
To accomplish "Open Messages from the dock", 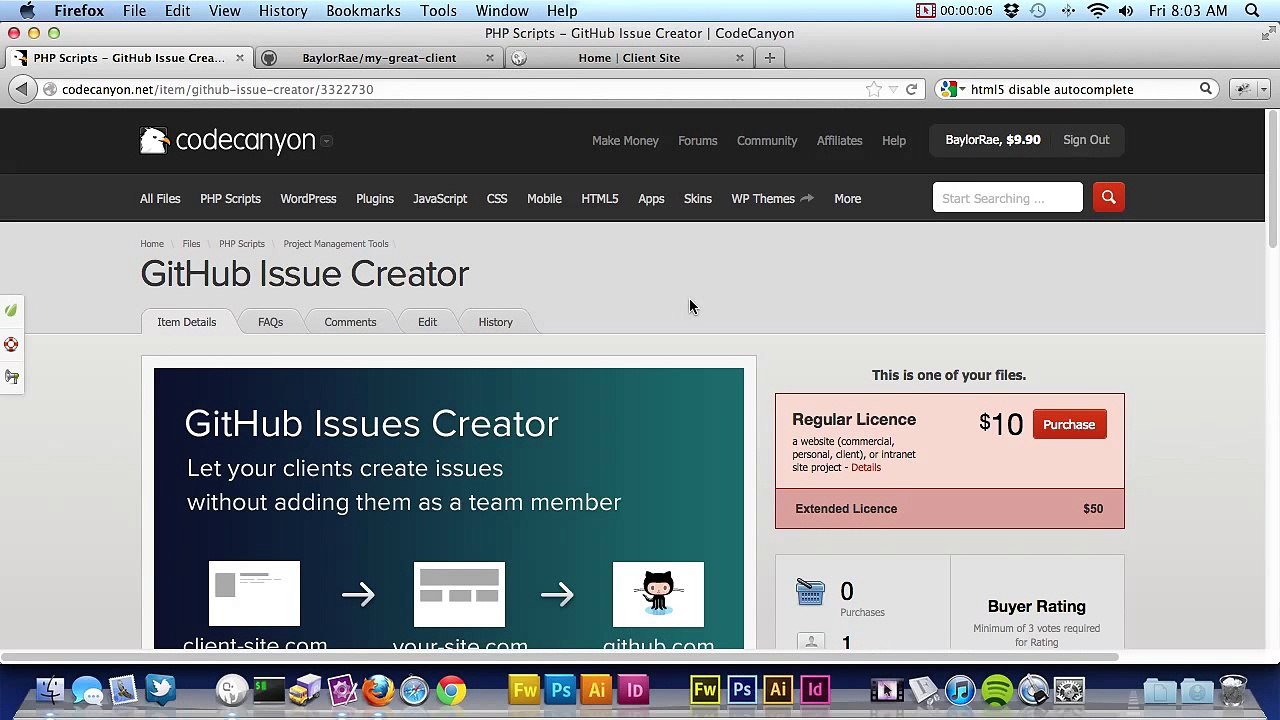I will [87, 690].
